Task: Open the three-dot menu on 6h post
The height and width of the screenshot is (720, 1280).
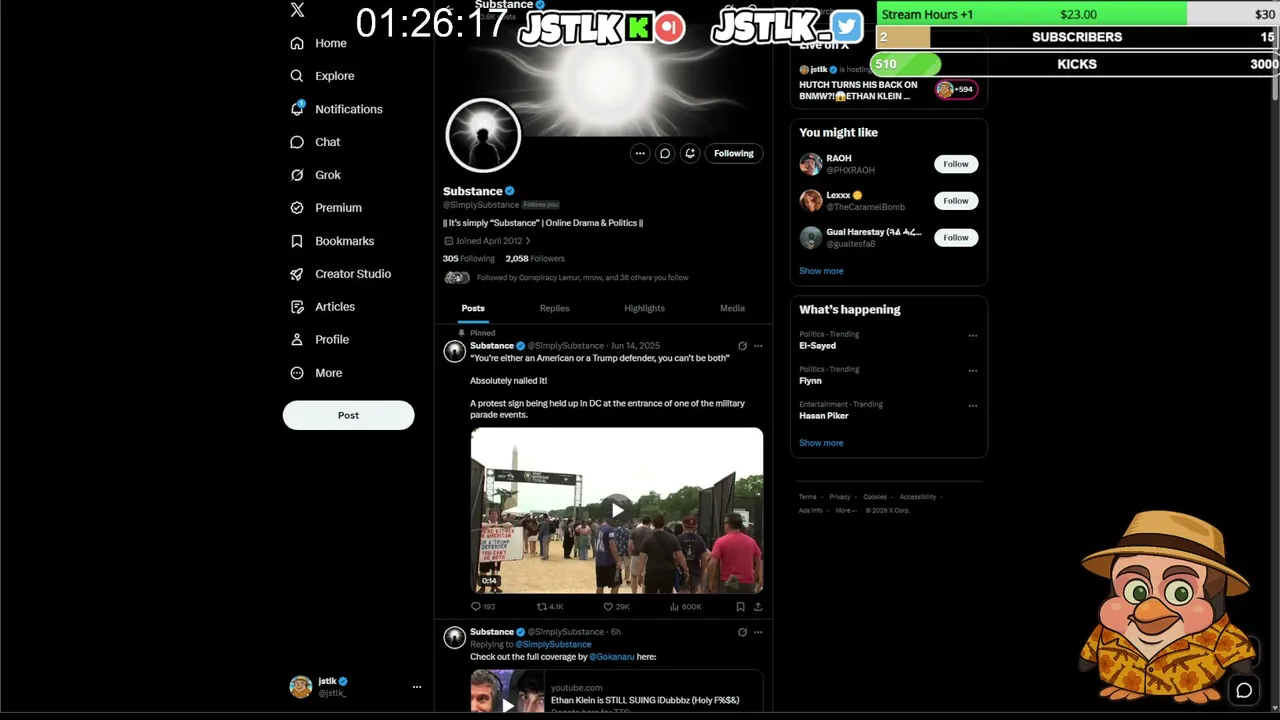Action: (x=758, y=632)
